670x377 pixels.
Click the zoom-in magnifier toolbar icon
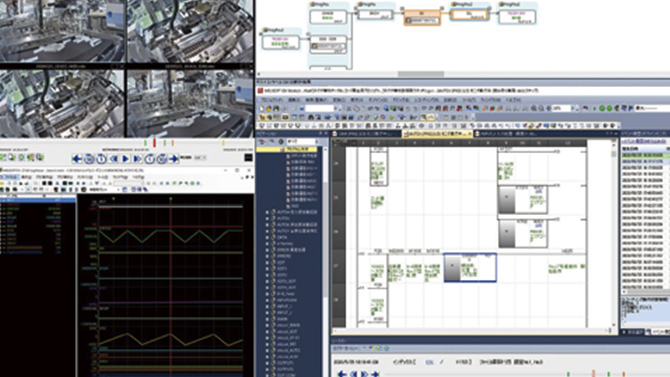pos(534,109)
